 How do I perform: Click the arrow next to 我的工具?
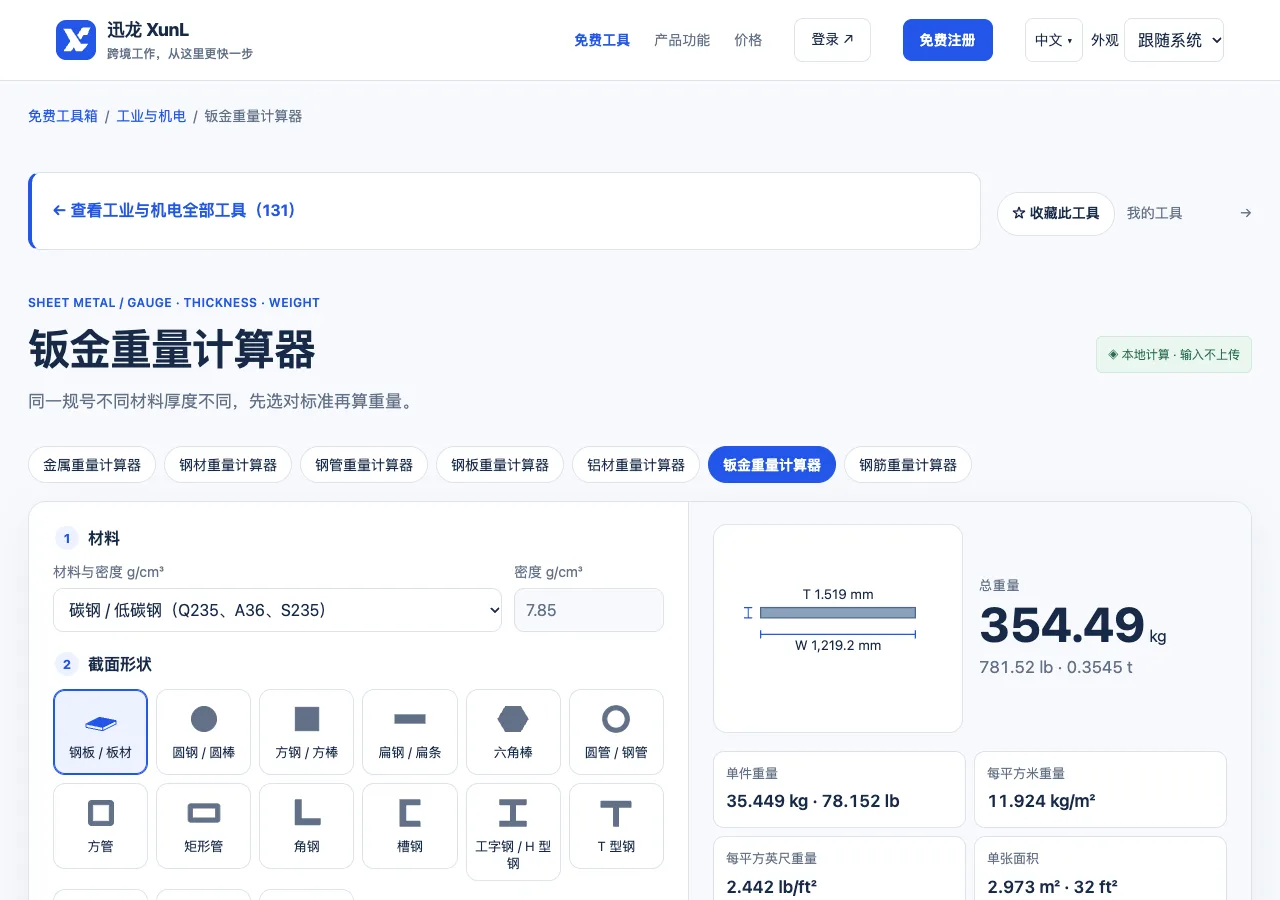click(1245, 213)
